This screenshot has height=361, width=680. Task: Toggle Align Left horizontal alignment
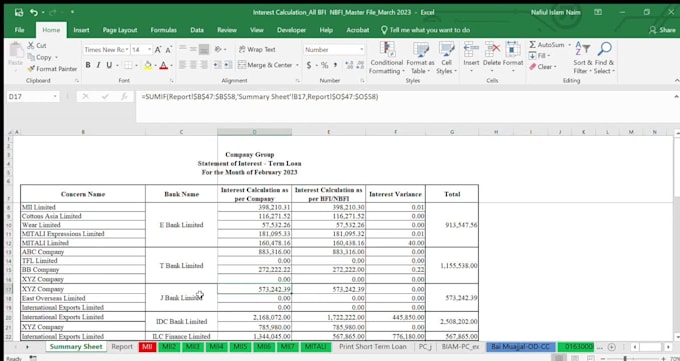coord(183,65)
